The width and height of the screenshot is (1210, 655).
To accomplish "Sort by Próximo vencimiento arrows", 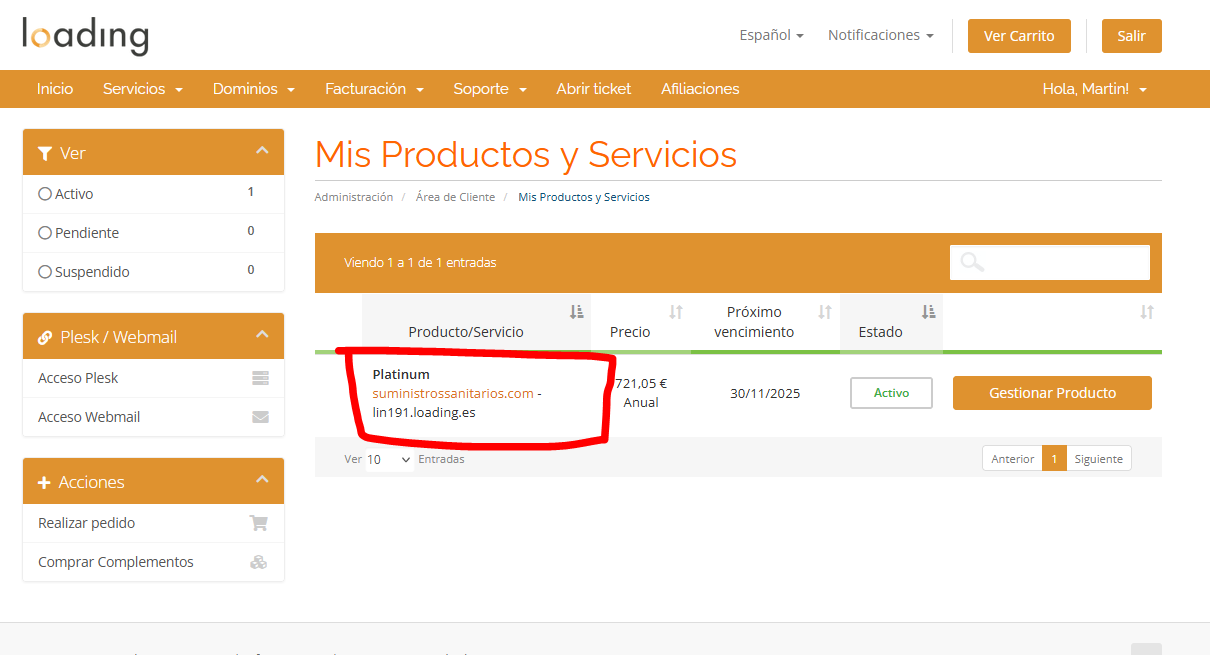I will (824, 312).
